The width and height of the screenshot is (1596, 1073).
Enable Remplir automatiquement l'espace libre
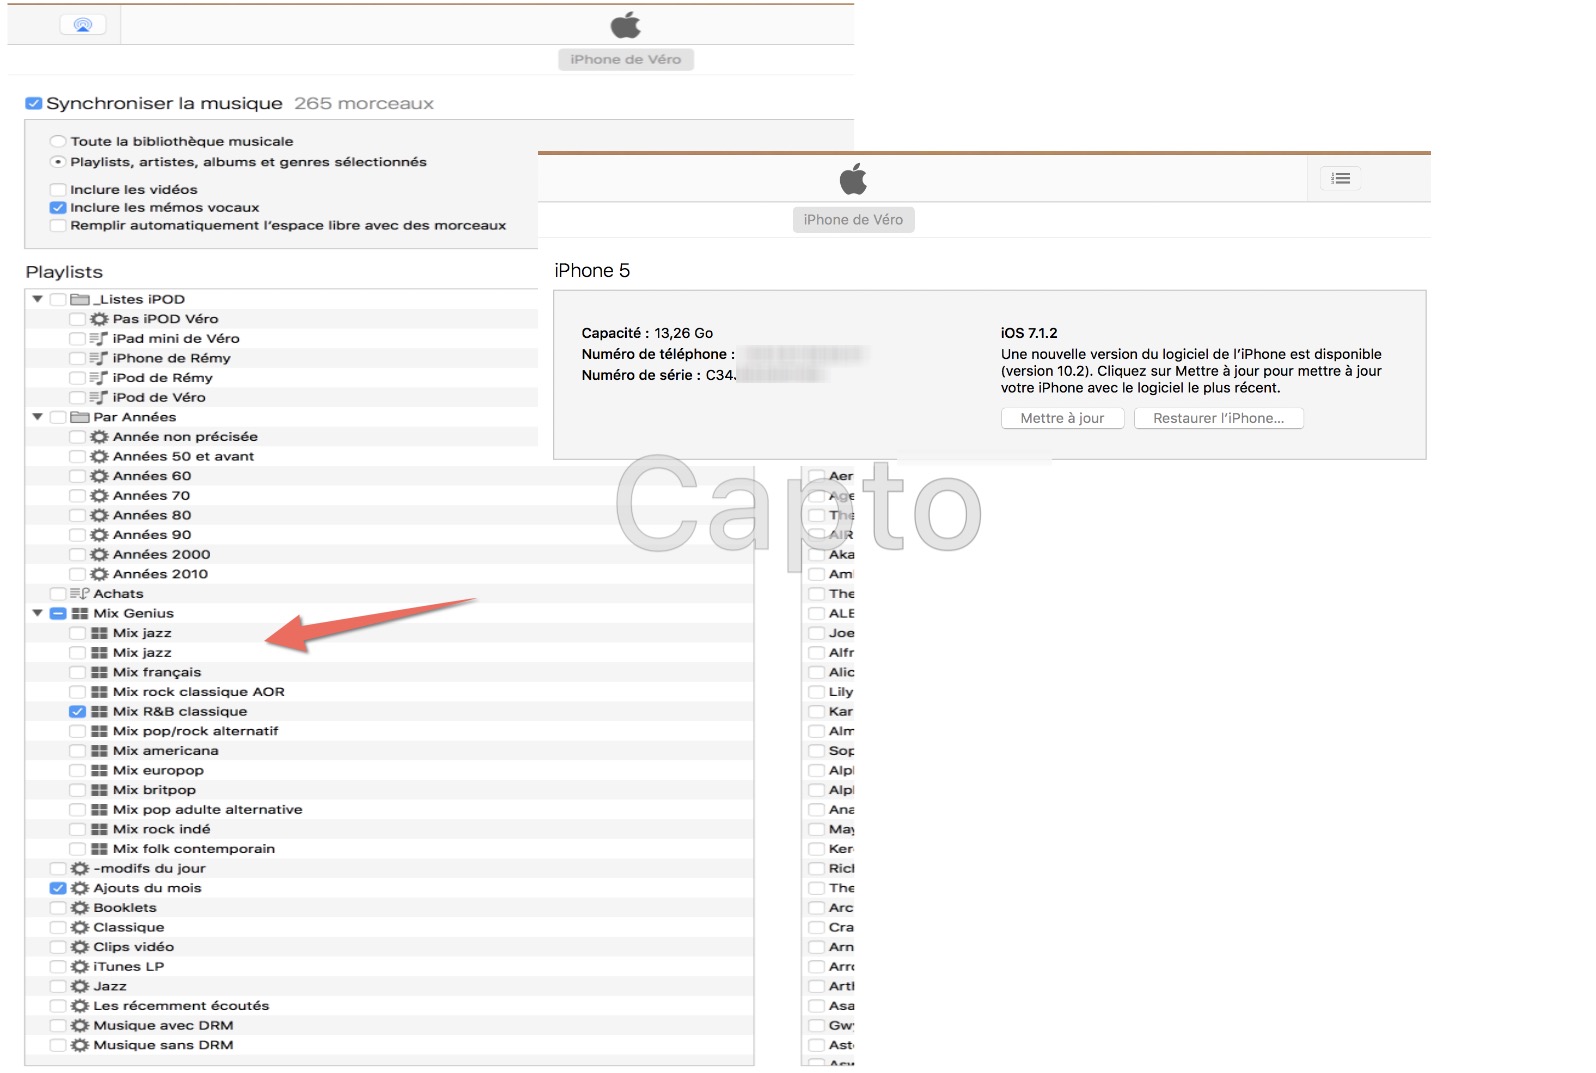point(58,225)
